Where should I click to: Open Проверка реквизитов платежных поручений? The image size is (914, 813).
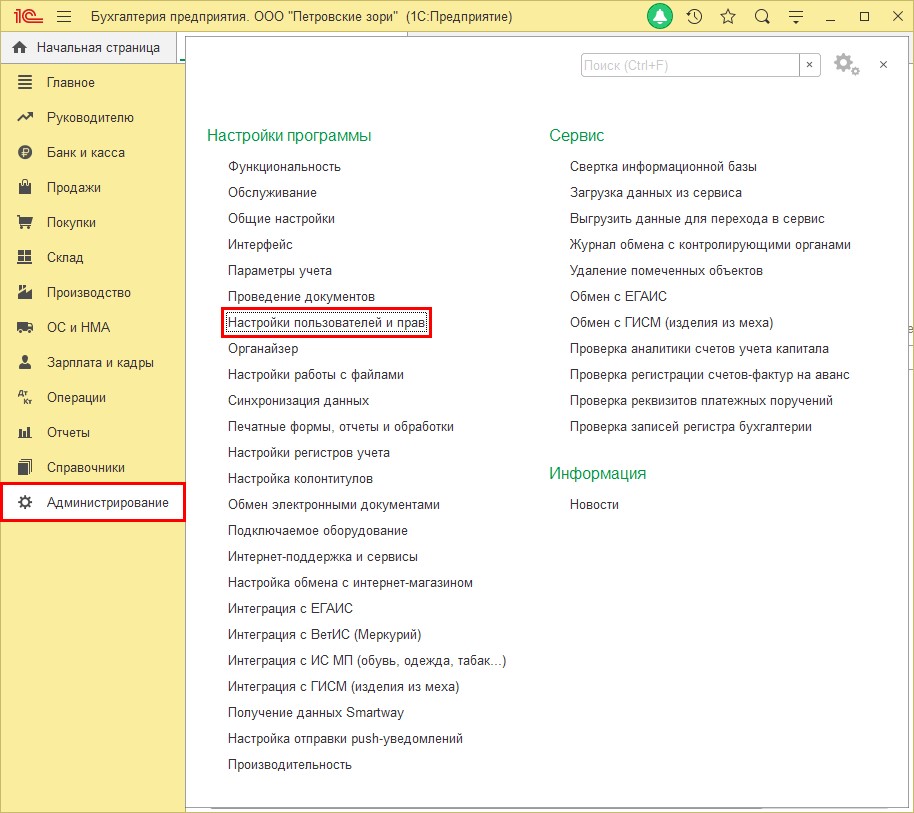701,401
